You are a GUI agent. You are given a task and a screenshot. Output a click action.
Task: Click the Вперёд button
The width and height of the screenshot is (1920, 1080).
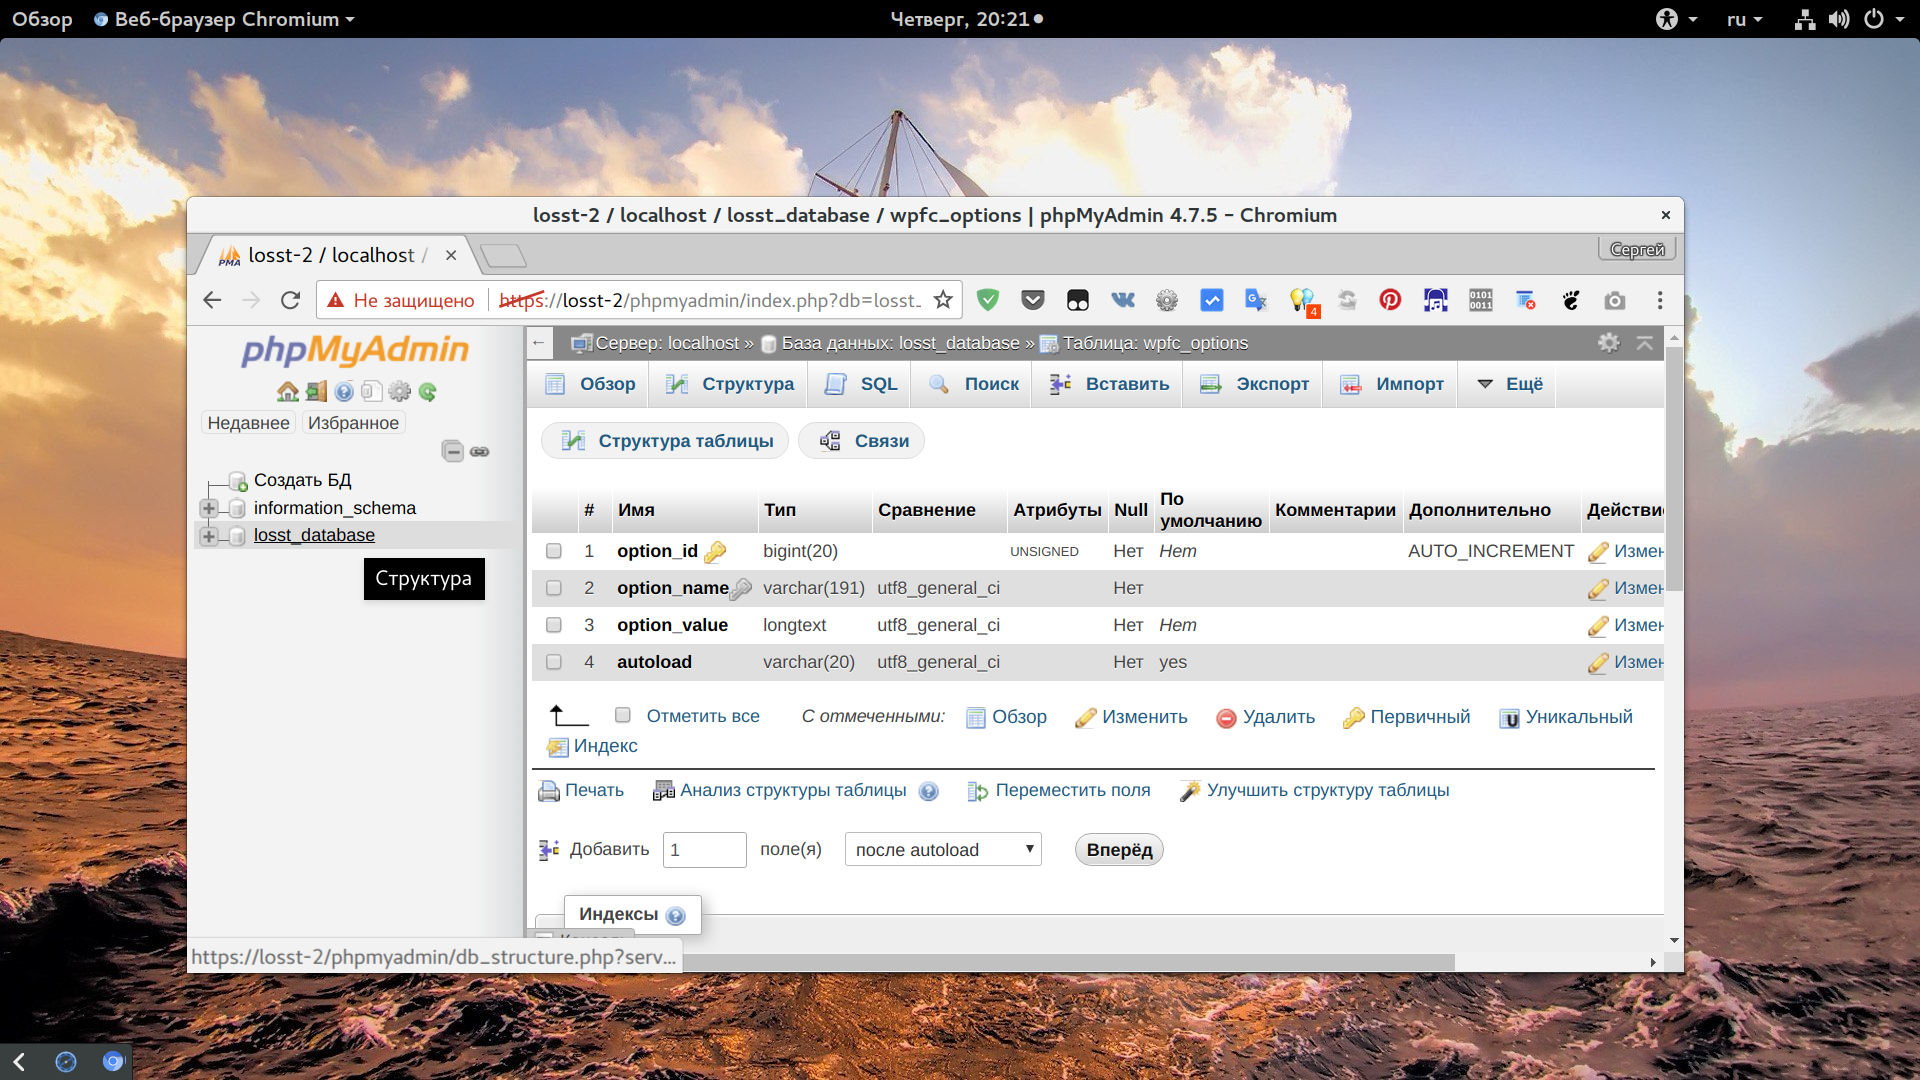click(x=1119, y=850)
